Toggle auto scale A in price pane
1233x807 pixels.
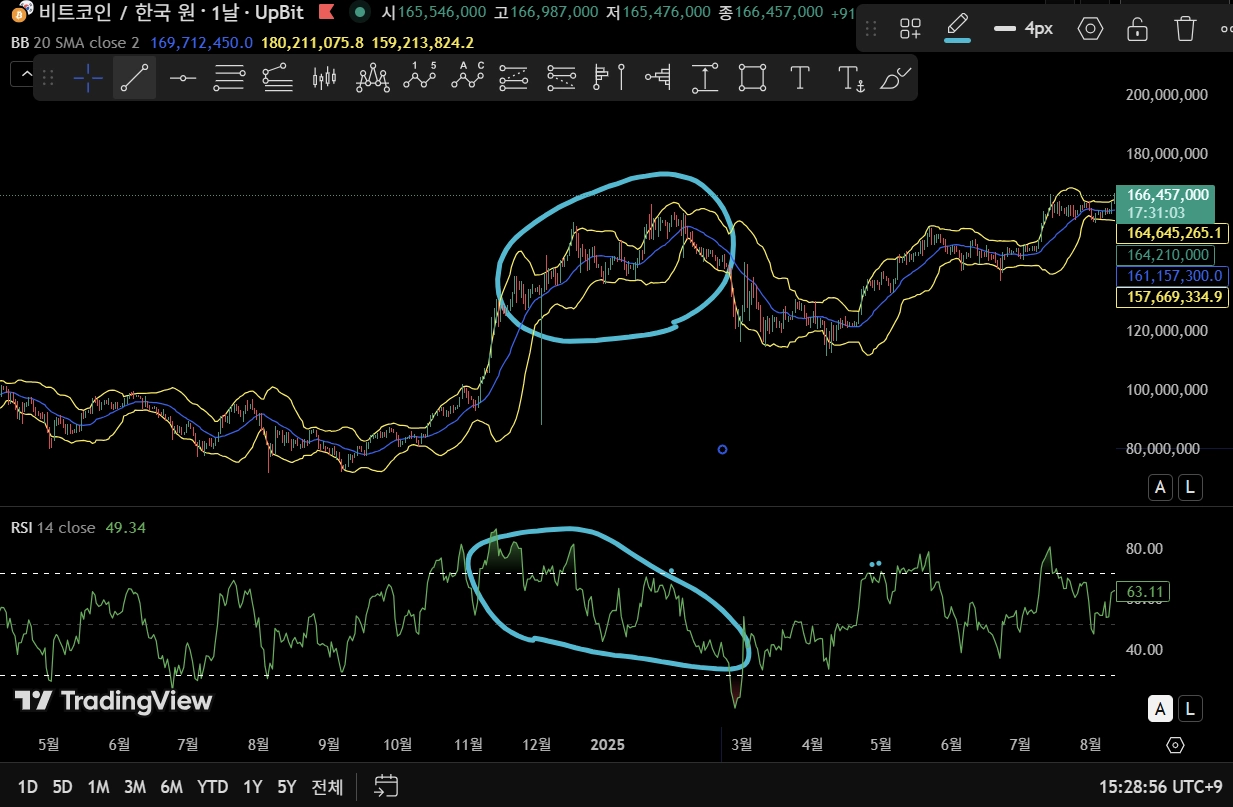1160,488
